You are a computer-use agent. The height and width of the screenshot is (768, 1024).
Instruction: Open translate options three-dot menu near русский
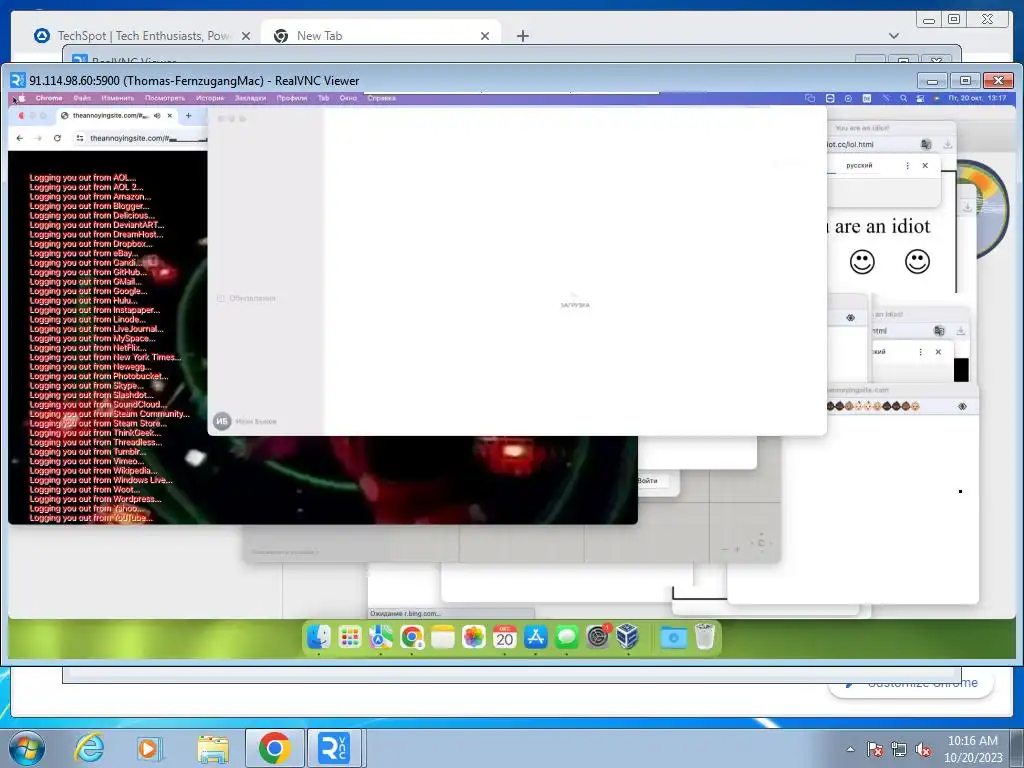click(907, 165)
